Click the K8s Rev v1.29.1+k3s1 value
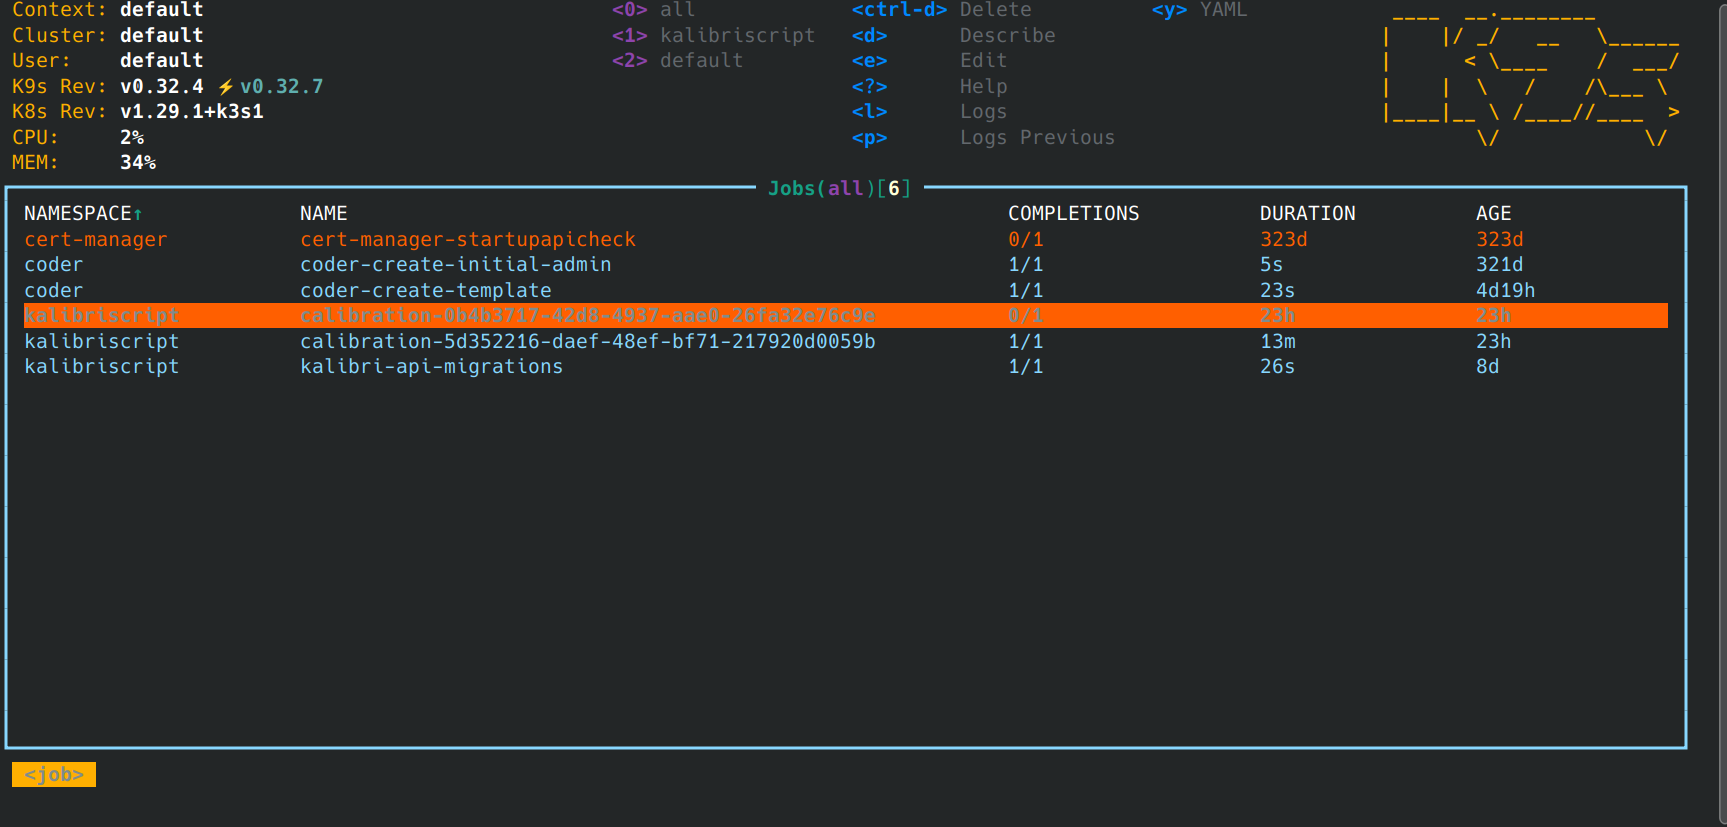This screenshot has width=1727, height=827. tap(192, 112)
